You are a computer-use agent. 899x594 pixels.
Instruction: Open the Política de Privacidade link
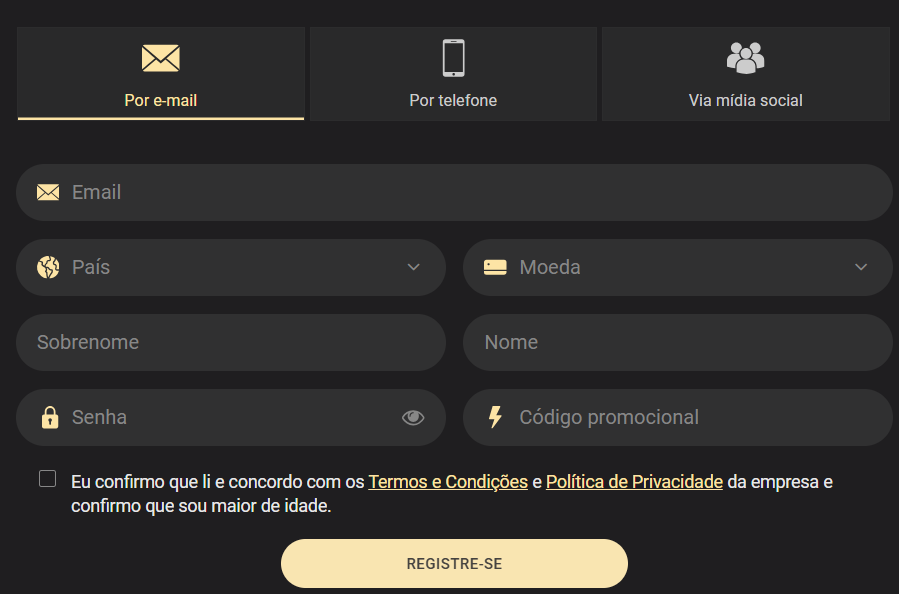[x=634, y=482]
